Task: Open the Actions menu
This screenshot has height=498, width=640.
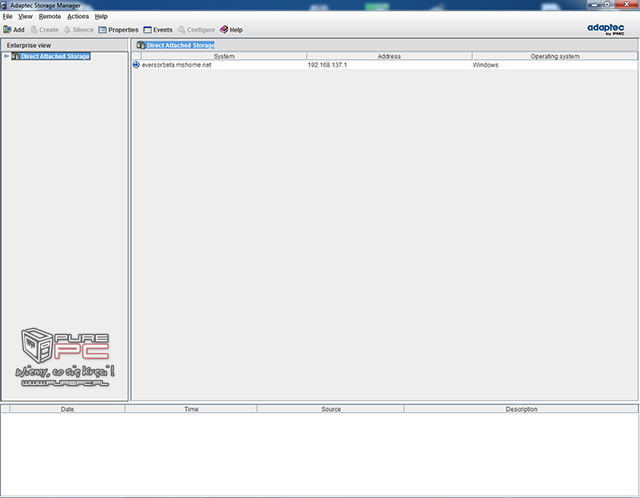Action: (78, 17)
